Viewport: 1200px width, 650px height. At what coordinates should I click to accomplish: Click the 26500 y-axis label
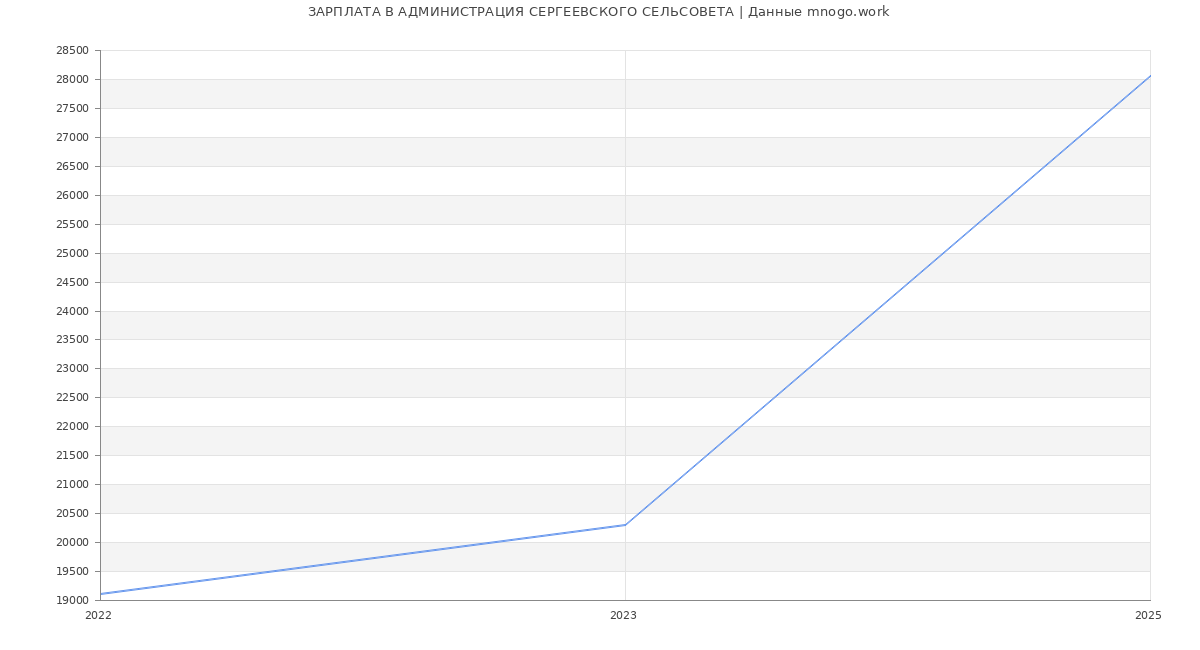[72, 166]
